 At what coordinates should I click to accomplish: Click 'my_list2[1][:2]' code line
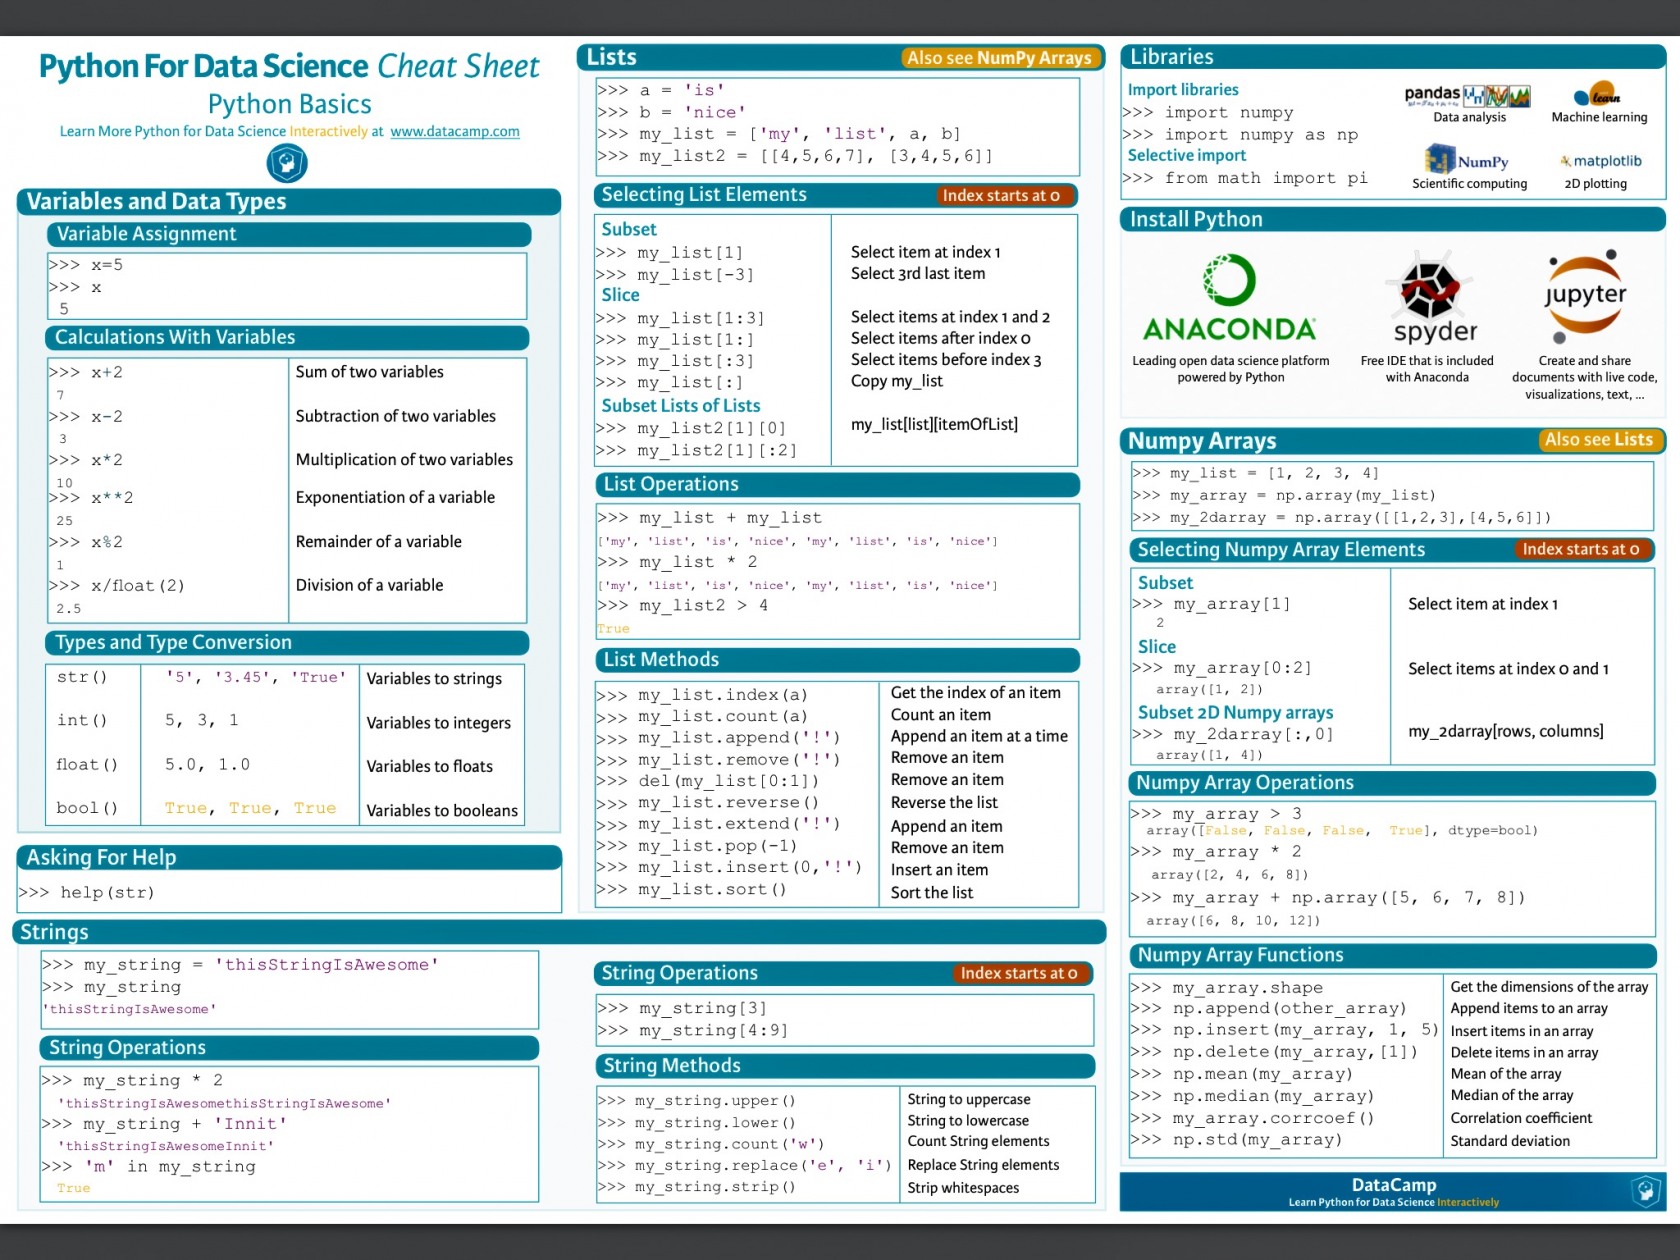tap(696, 451)
